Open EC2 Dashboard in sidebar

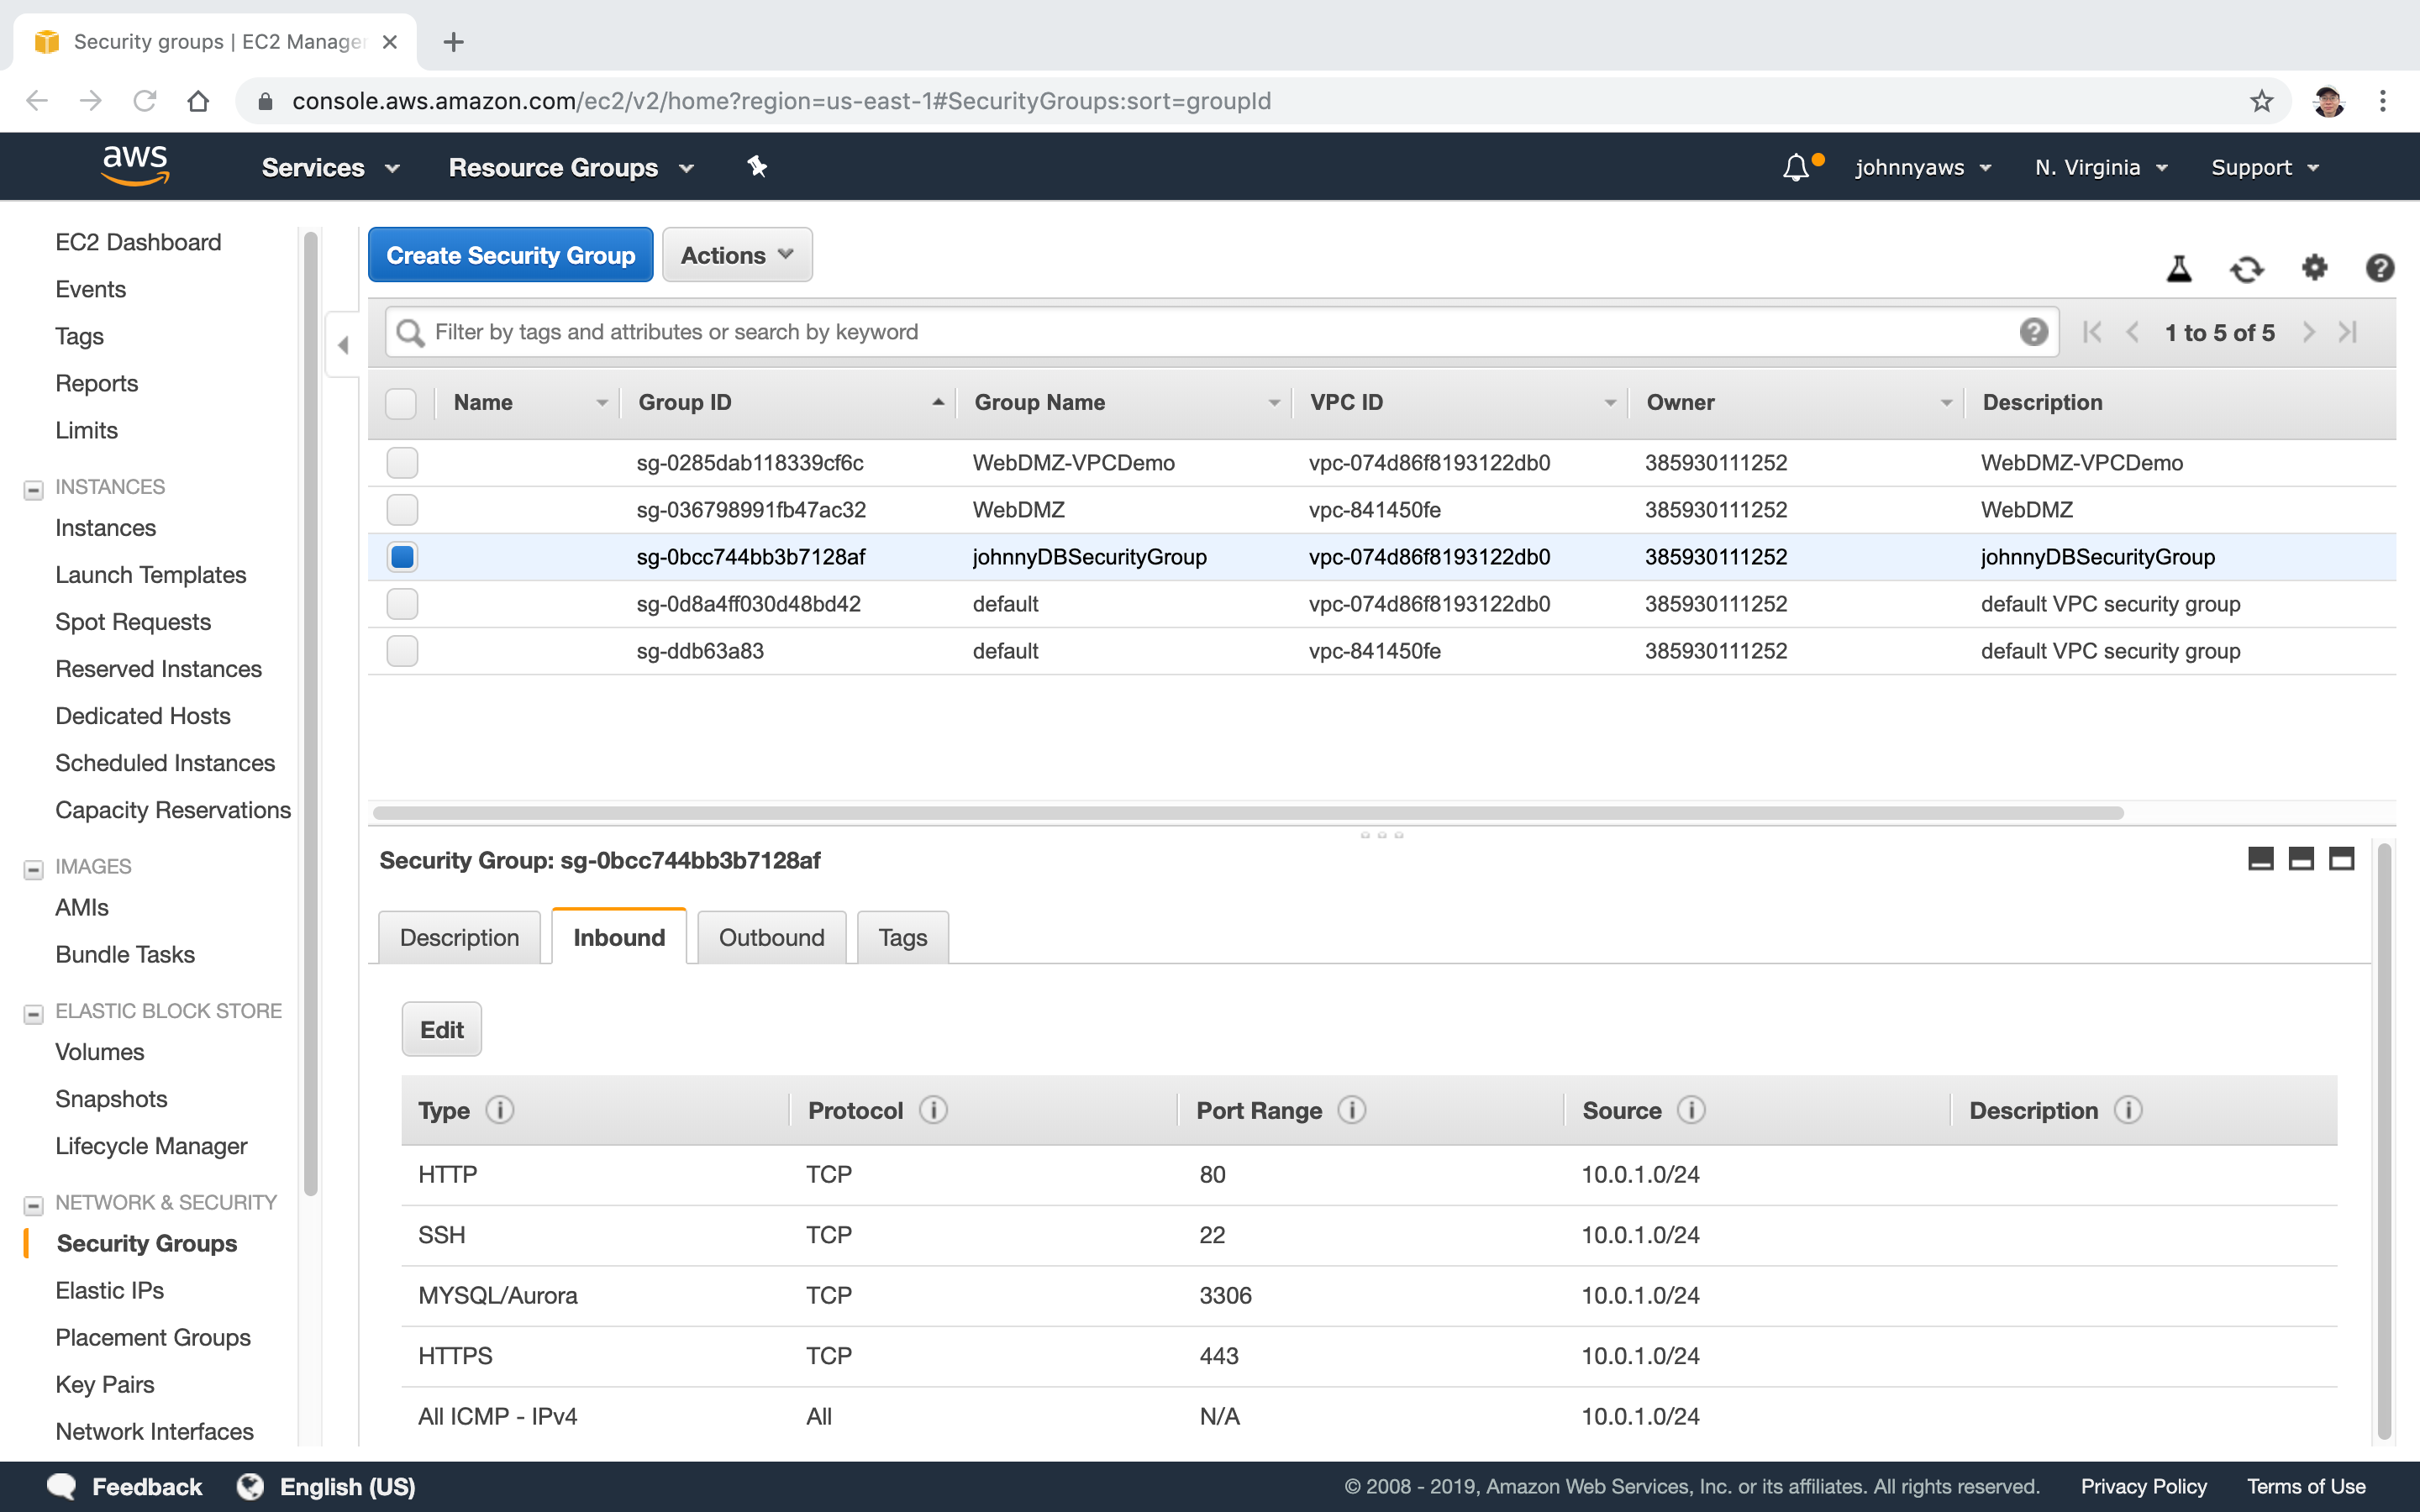pos(138,243)
